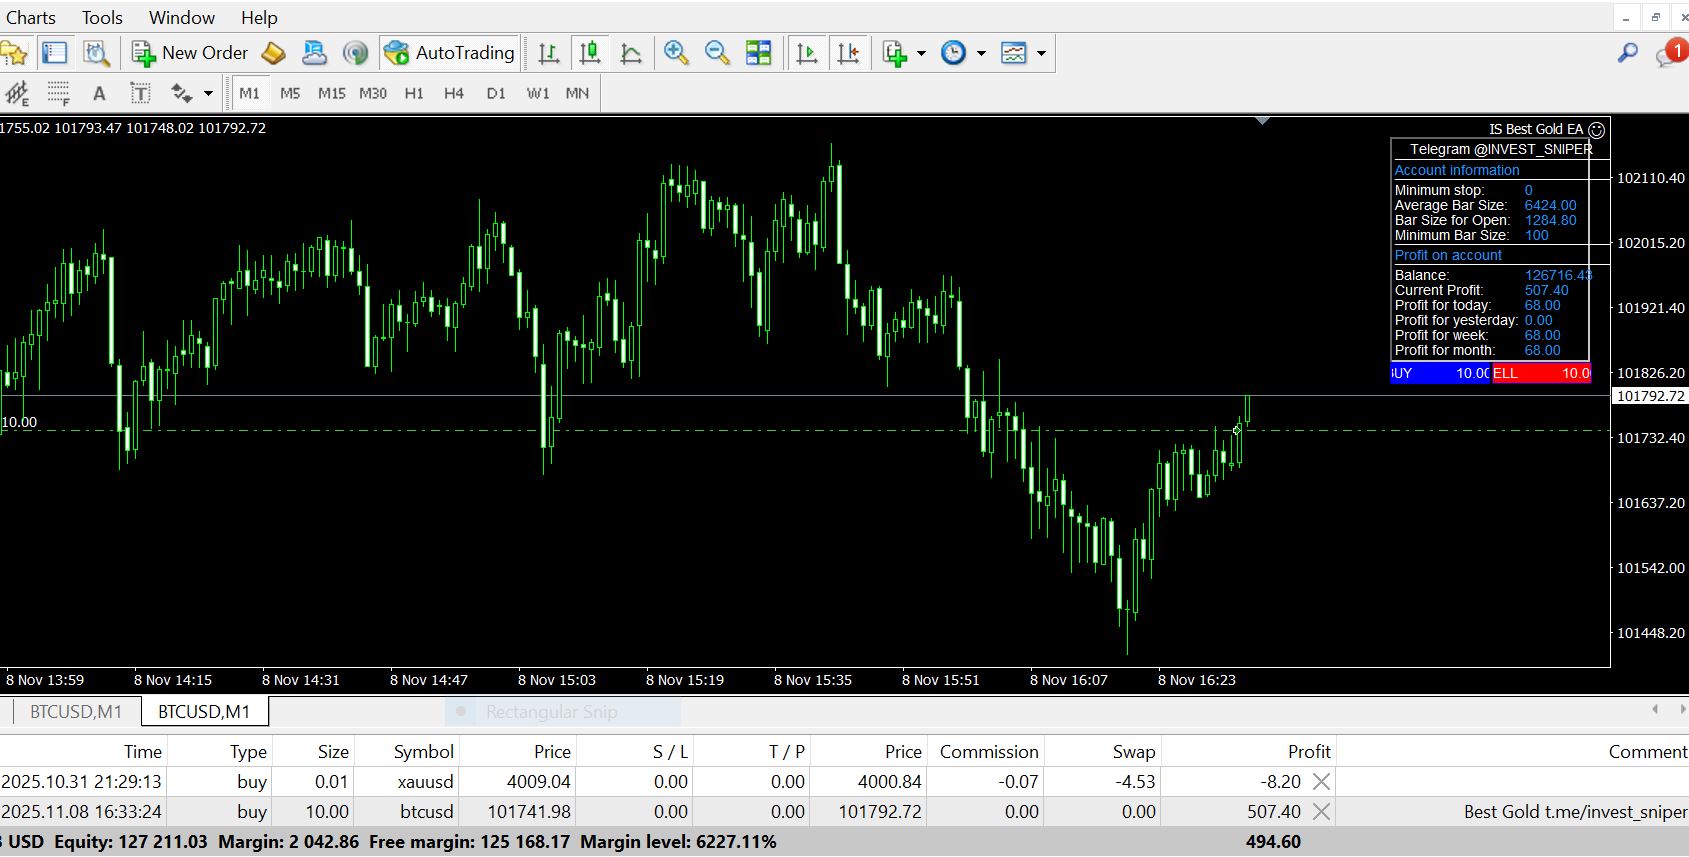Switch chart to line chart display
Image resolution: width=1689 pixels, height=857 pixels.
point(631,53)
